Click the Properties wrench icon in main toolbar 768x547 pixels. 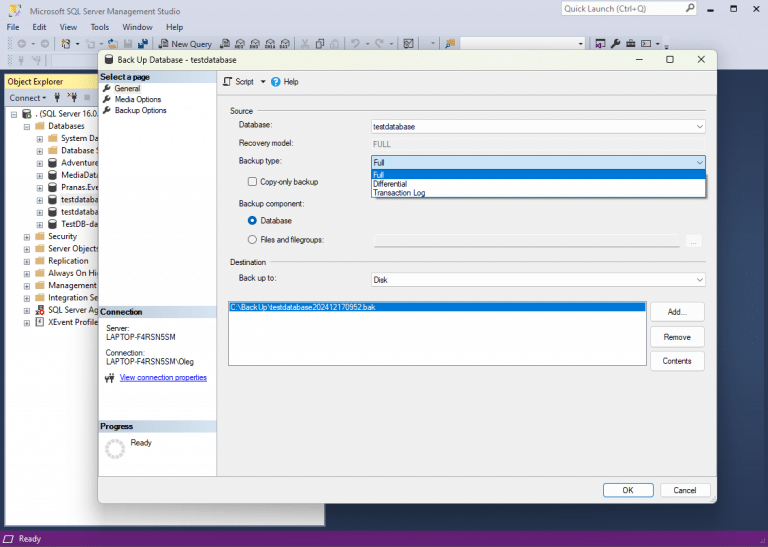pos(616,44)
